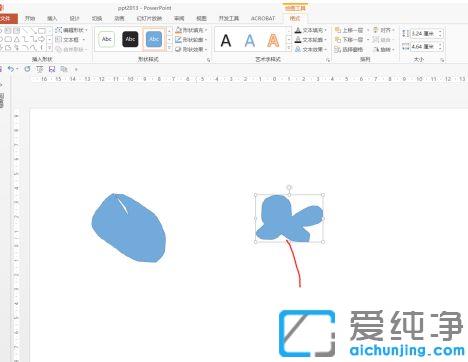Expand the full shape styles gallery
Image resolution: width=468 pixels, height=362 pixels.
coord(169,48)
